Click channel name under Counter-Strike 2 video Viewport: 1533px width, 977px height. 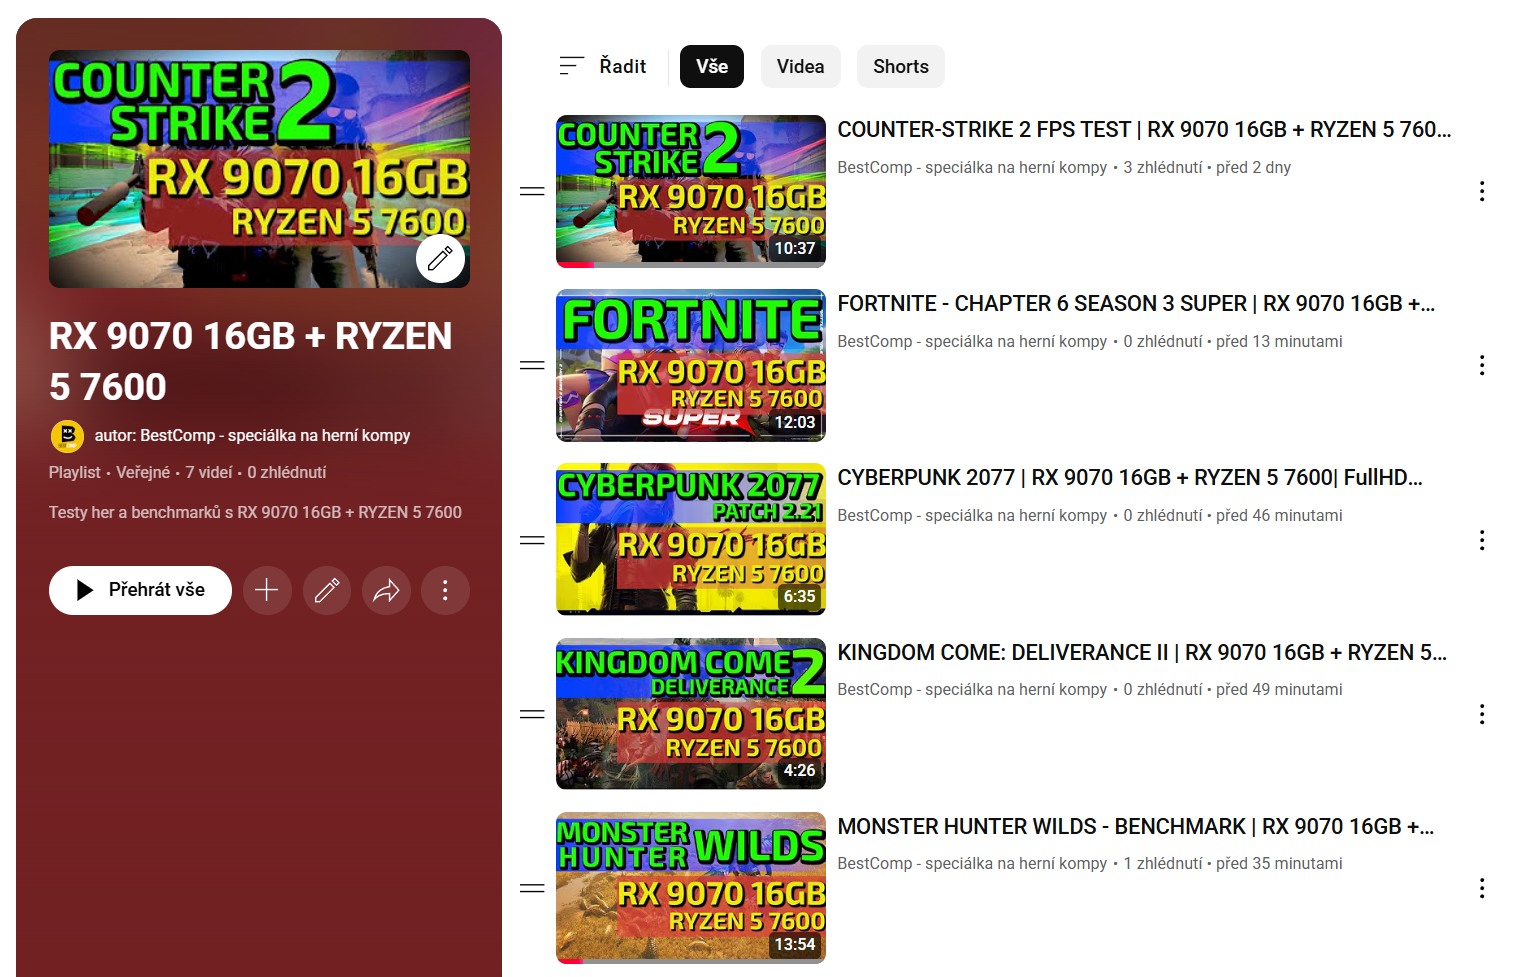[972, 167]
